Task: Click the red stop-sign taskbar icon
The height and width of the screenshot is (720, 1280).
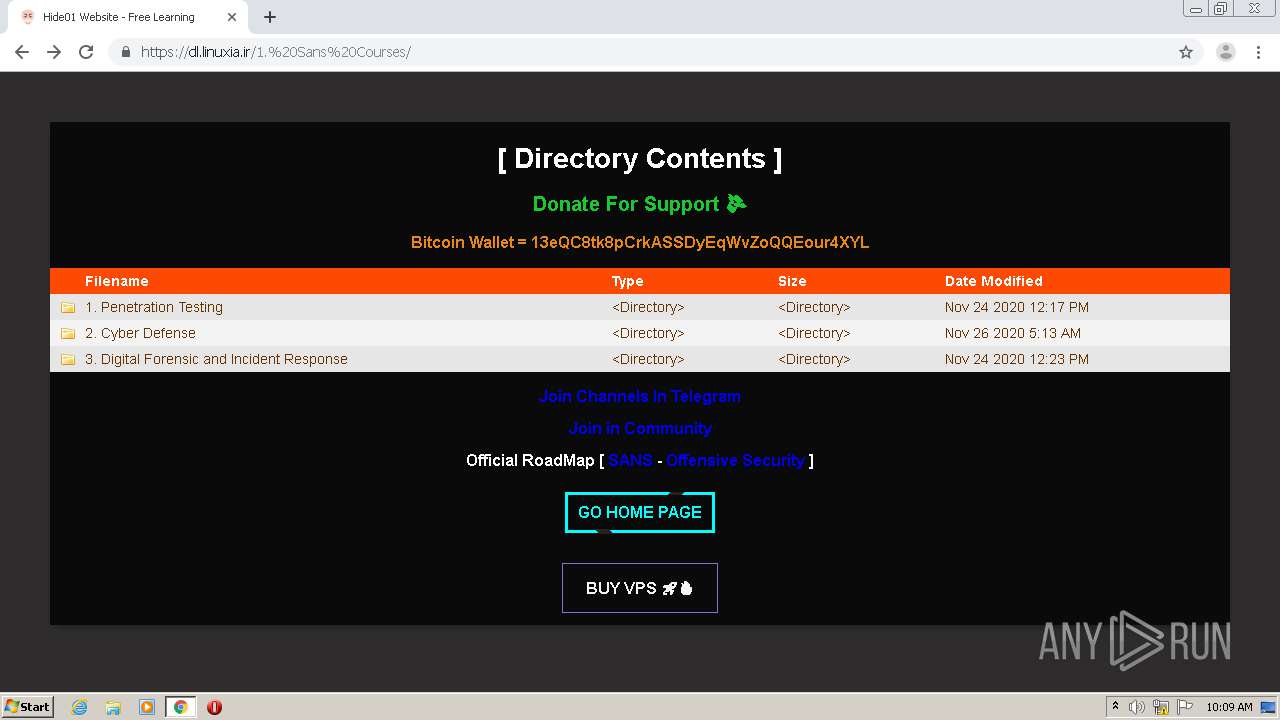Action: click(214, 707)
